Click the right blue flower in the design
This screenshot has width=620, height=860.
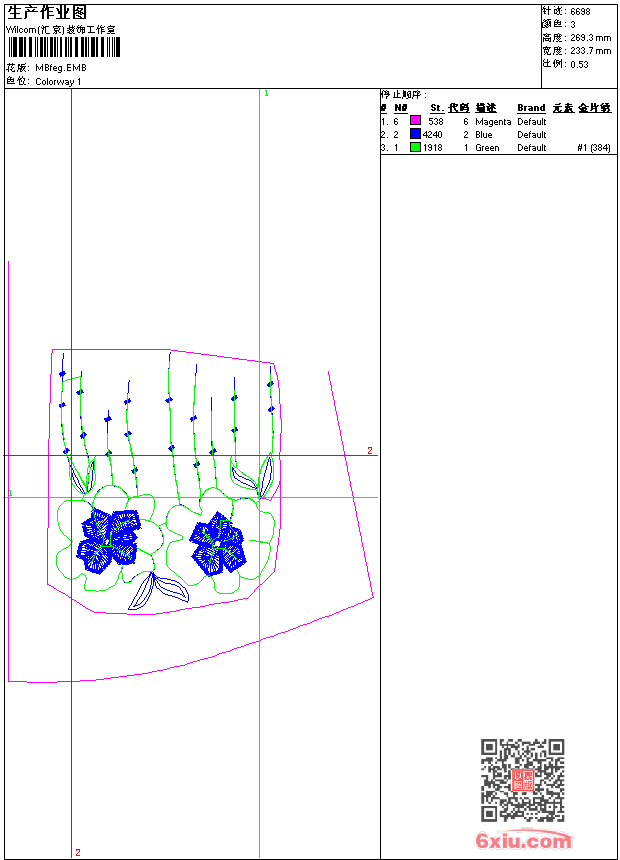tap(218, 544)
